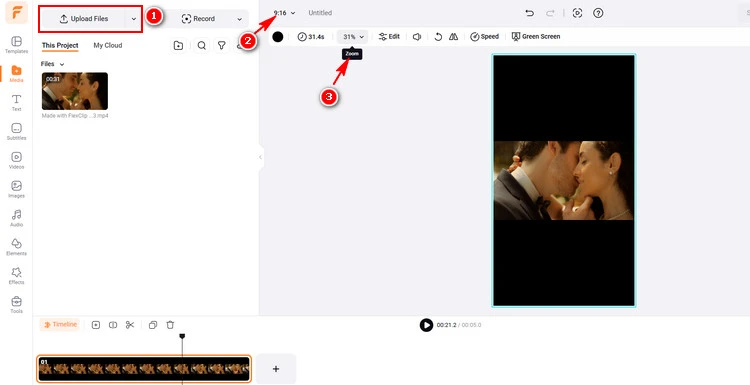
Task: Collapse the media side panel handle
Action: (x=261, y=157)
